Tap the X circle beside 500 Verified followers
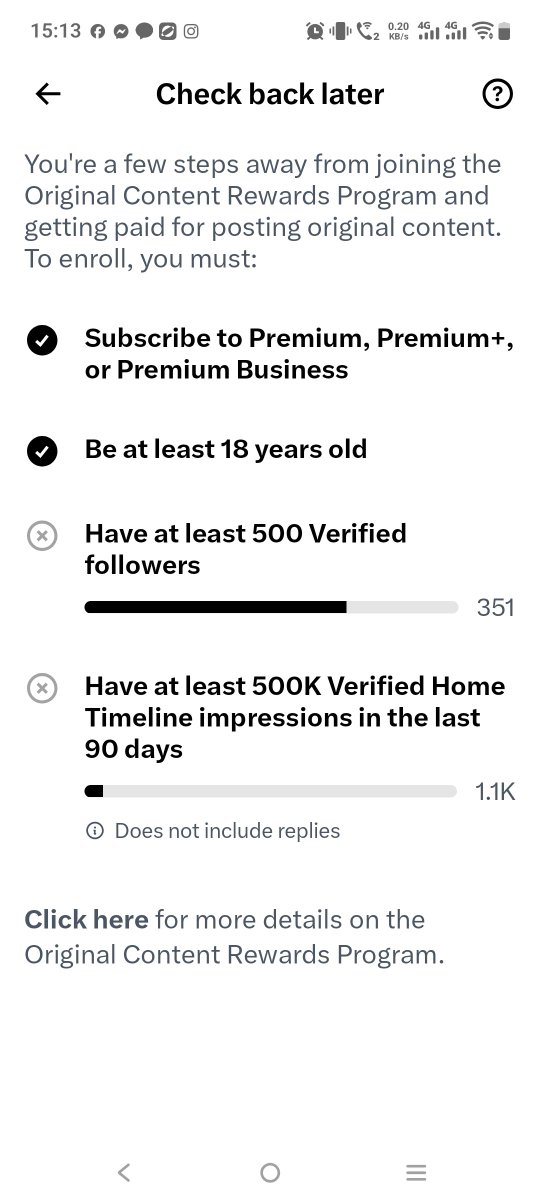Viewport: 540px width, 1200px height. [x=41, y=537]
